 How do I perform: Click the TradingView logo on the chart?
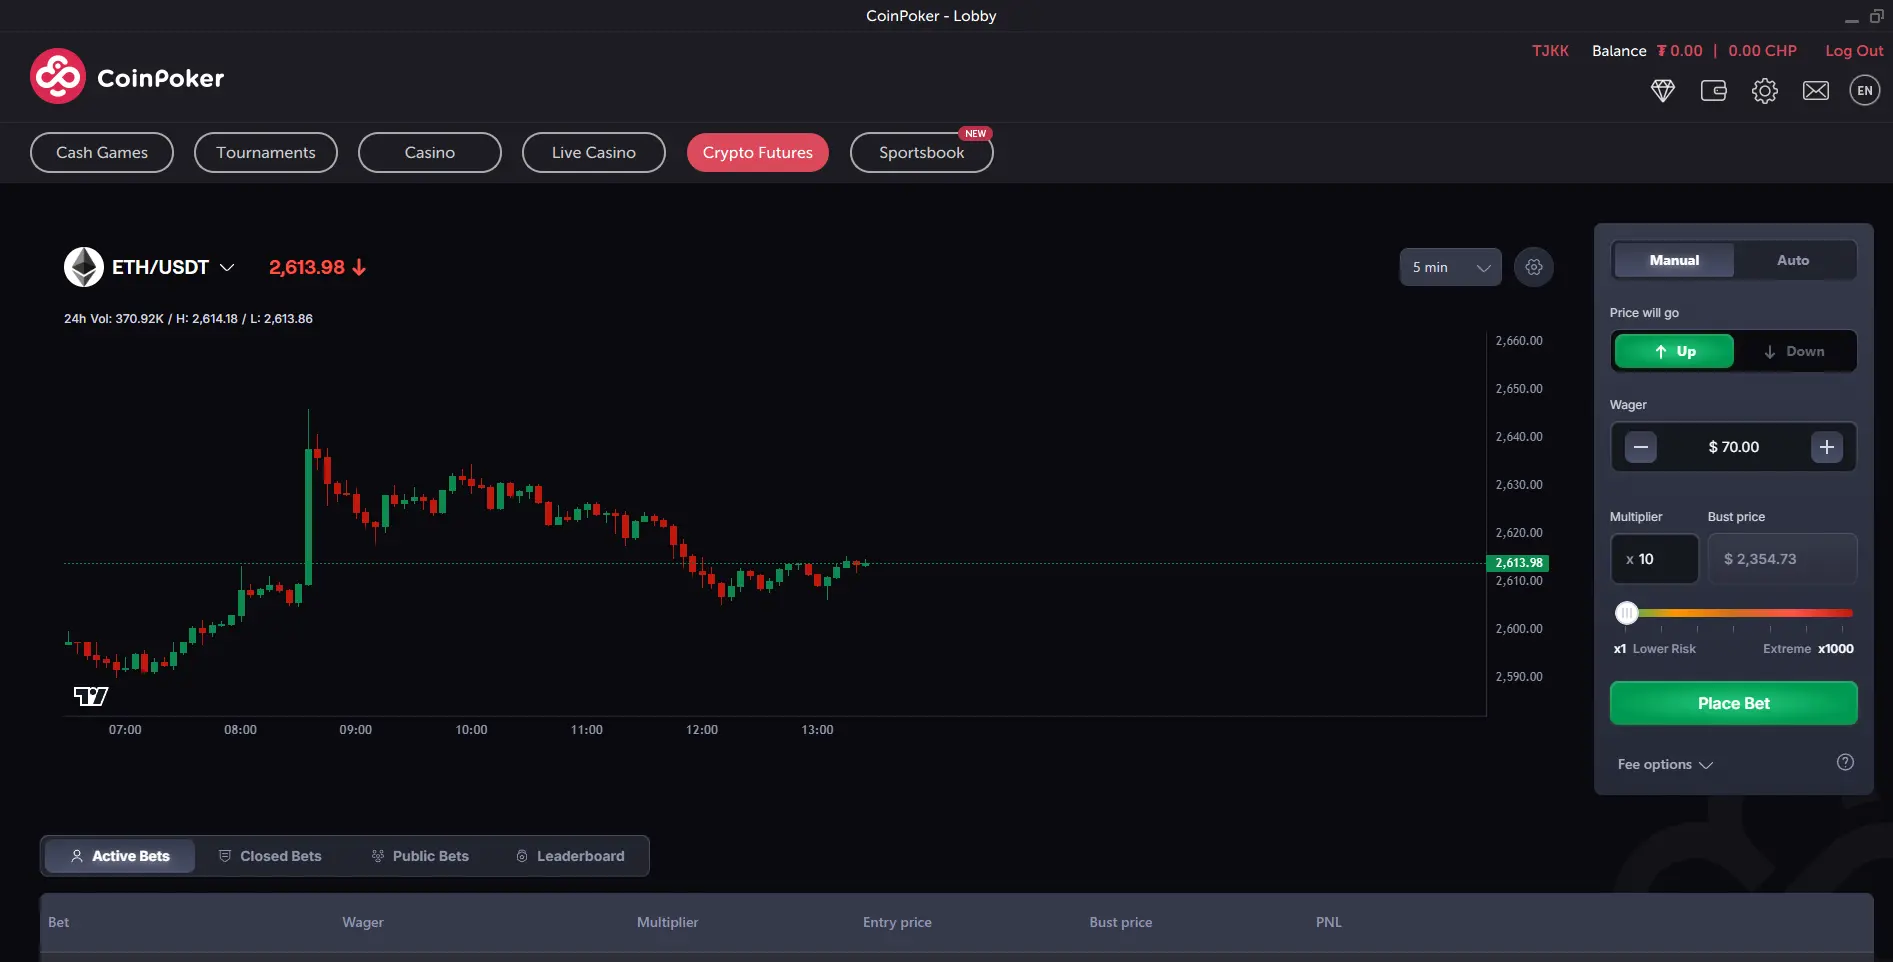click(88, 695)
